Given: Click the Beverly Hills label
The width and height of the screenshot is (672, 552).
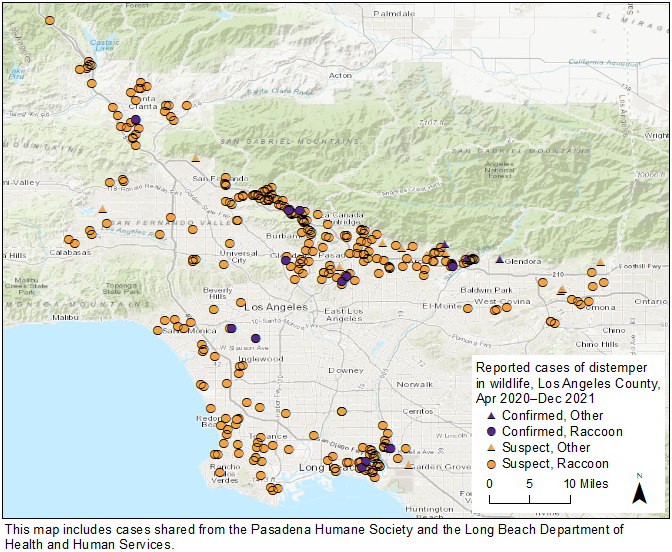Looking at the screenshot, I should coord(218,293).
